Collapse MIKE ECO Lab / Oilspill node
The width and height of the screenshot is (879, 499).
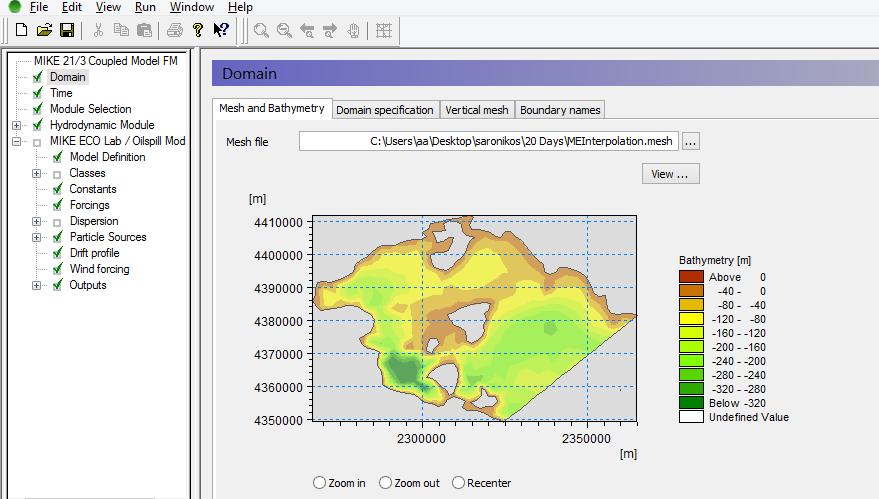(x=16, y=141)
